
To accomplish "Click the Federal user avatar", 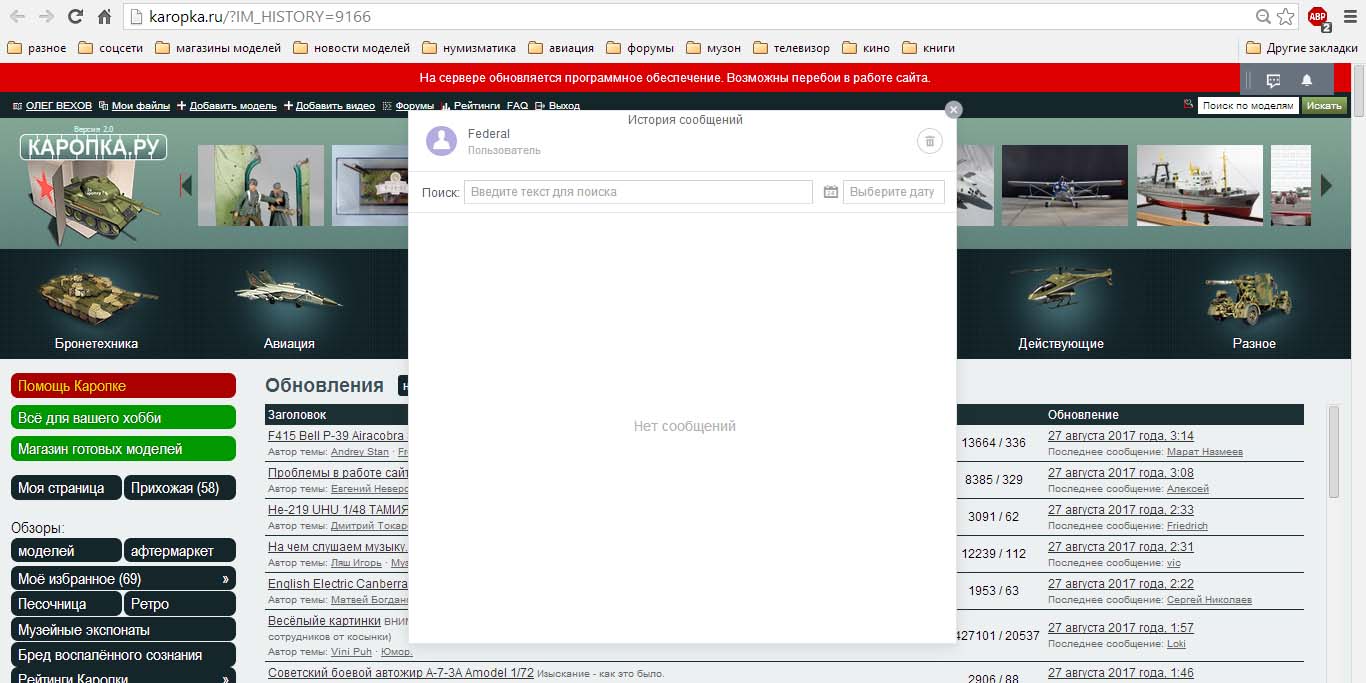I will [x=441, y=142].
